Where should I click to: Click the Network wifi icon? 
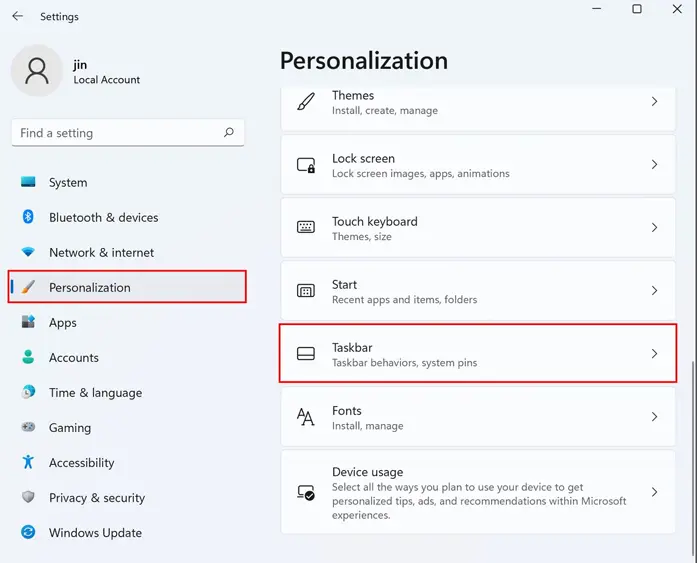point(28,252)
